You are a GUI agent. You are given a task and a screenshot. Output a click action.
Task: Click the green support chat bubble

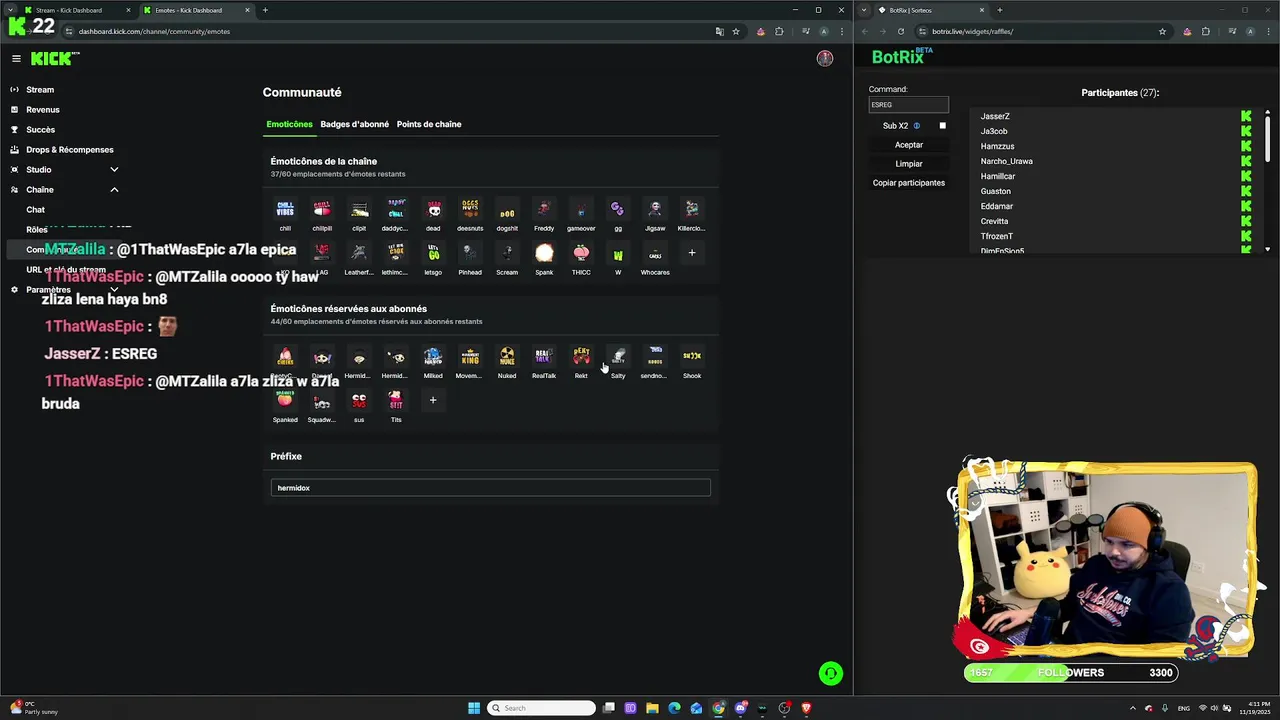pyautogui.click(x=830, y=674)
